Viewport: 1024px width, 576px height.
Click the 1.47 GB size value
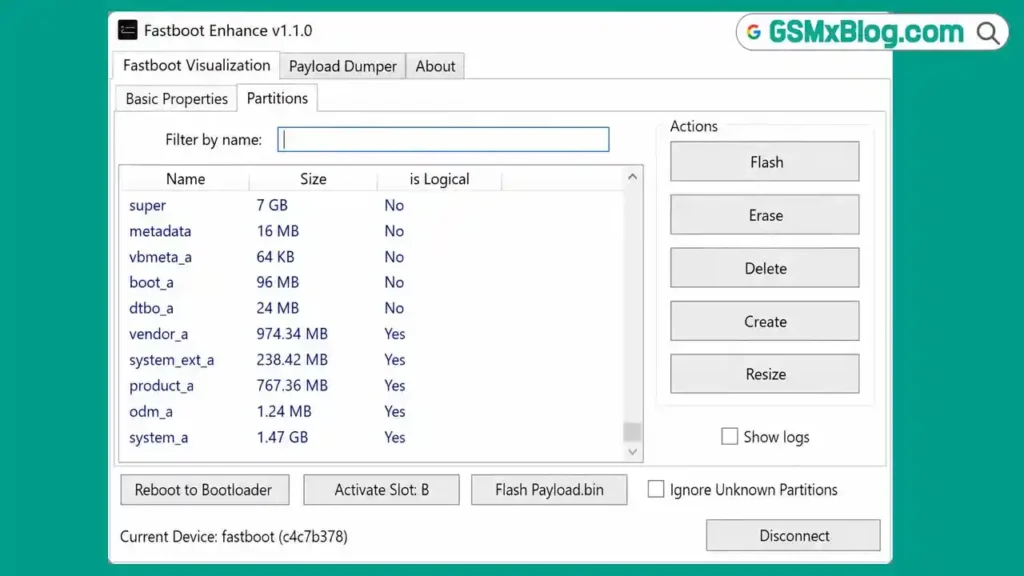282,437
